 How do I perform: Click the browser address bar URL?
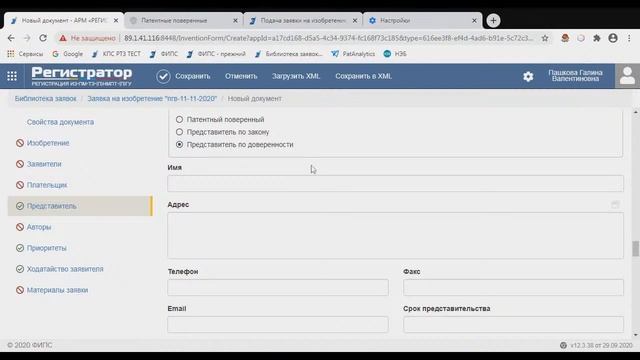[329, 38]
